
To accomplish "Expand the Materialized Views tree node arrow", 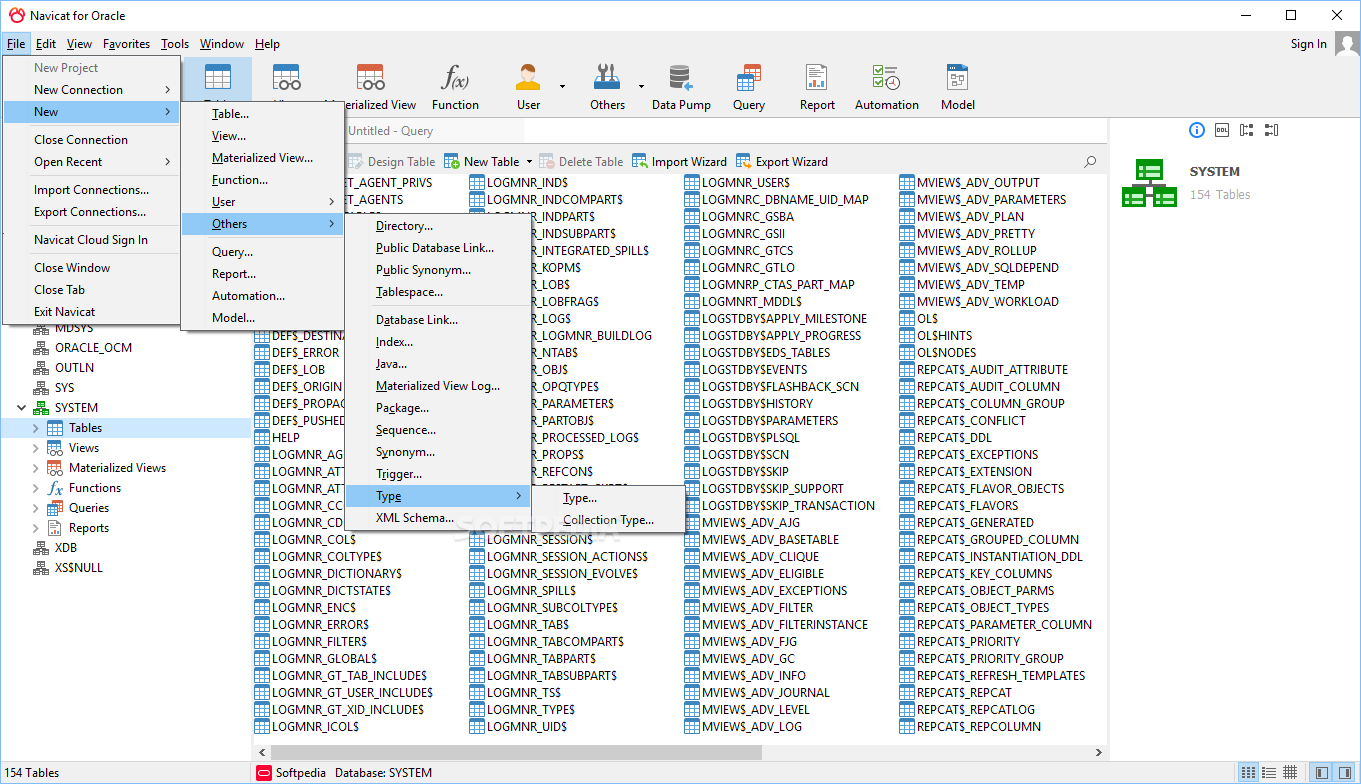I will [36, 468].
